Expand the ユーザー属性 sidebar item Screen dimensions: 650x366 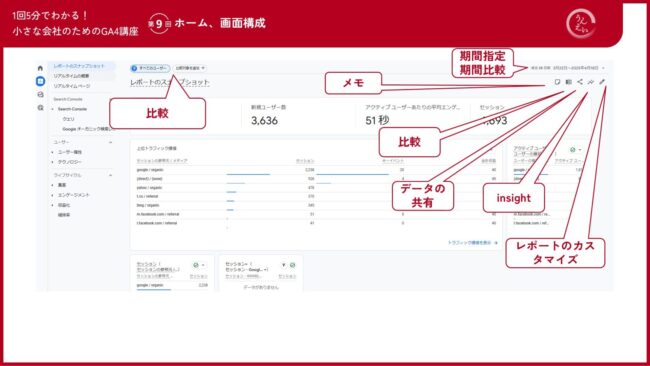[x=53, y=152]
